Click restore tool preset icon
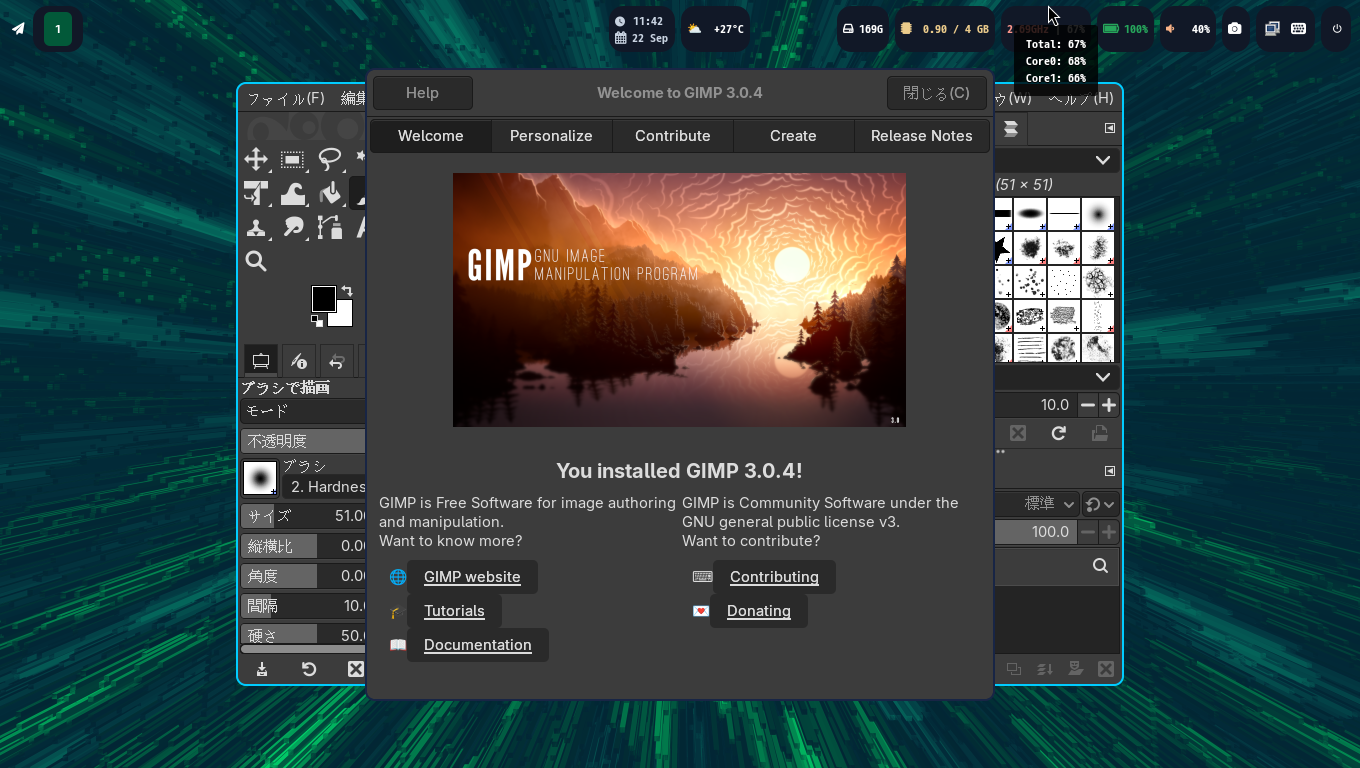This screenshot has width=1360, height=768. tap(309, 669)
